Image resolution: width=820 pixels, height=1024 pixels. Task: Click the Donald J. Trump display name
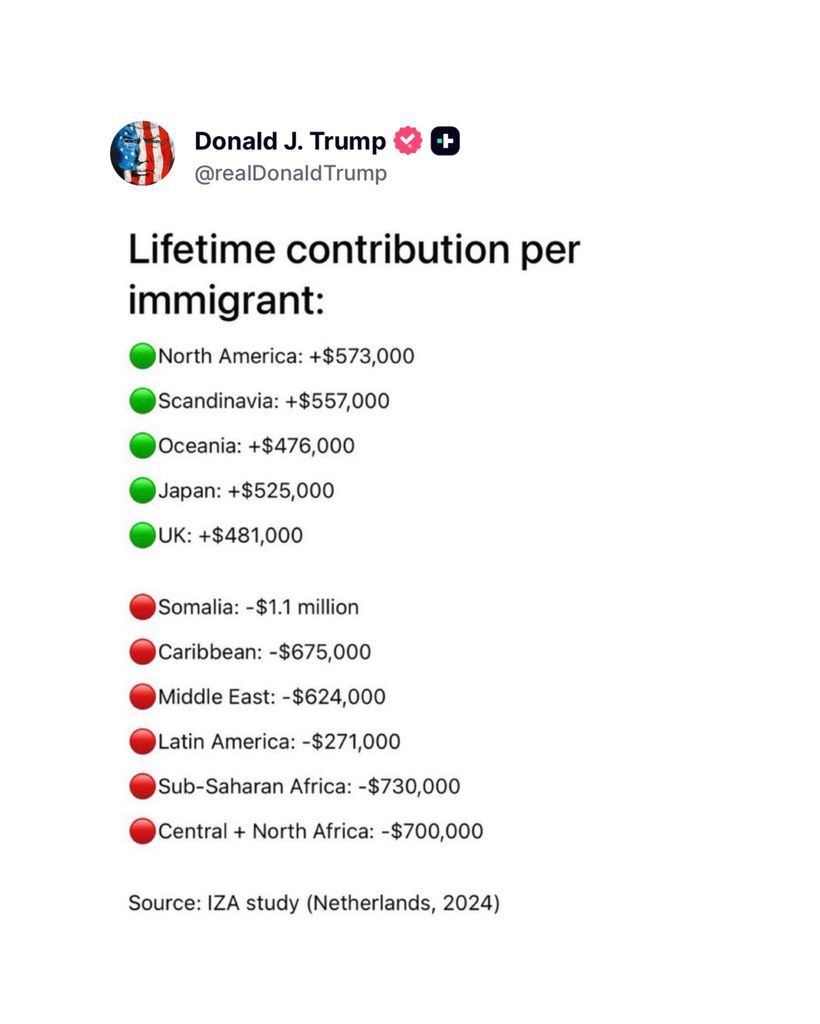coord(290,140)
